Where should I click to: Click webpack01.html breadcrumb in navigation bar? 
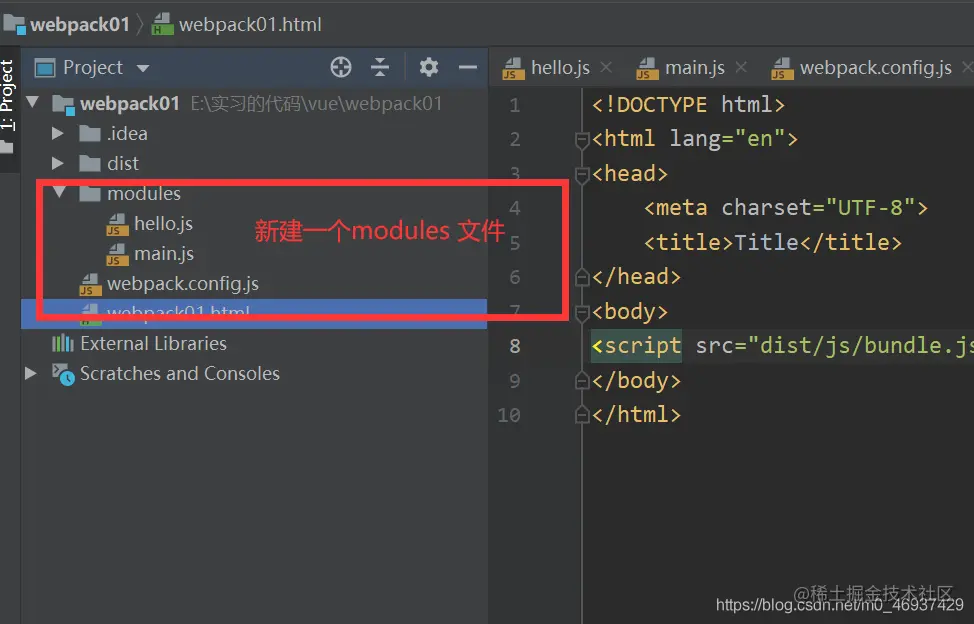point(250,25)
